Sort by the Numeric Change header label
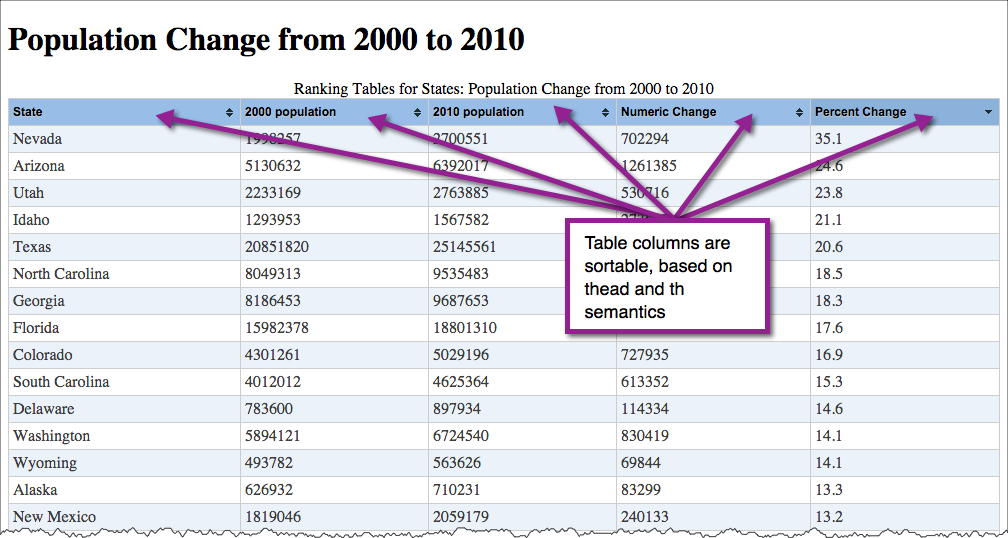Image resolution: width=1008 pixels, height=538 pixels. (668, 112)
